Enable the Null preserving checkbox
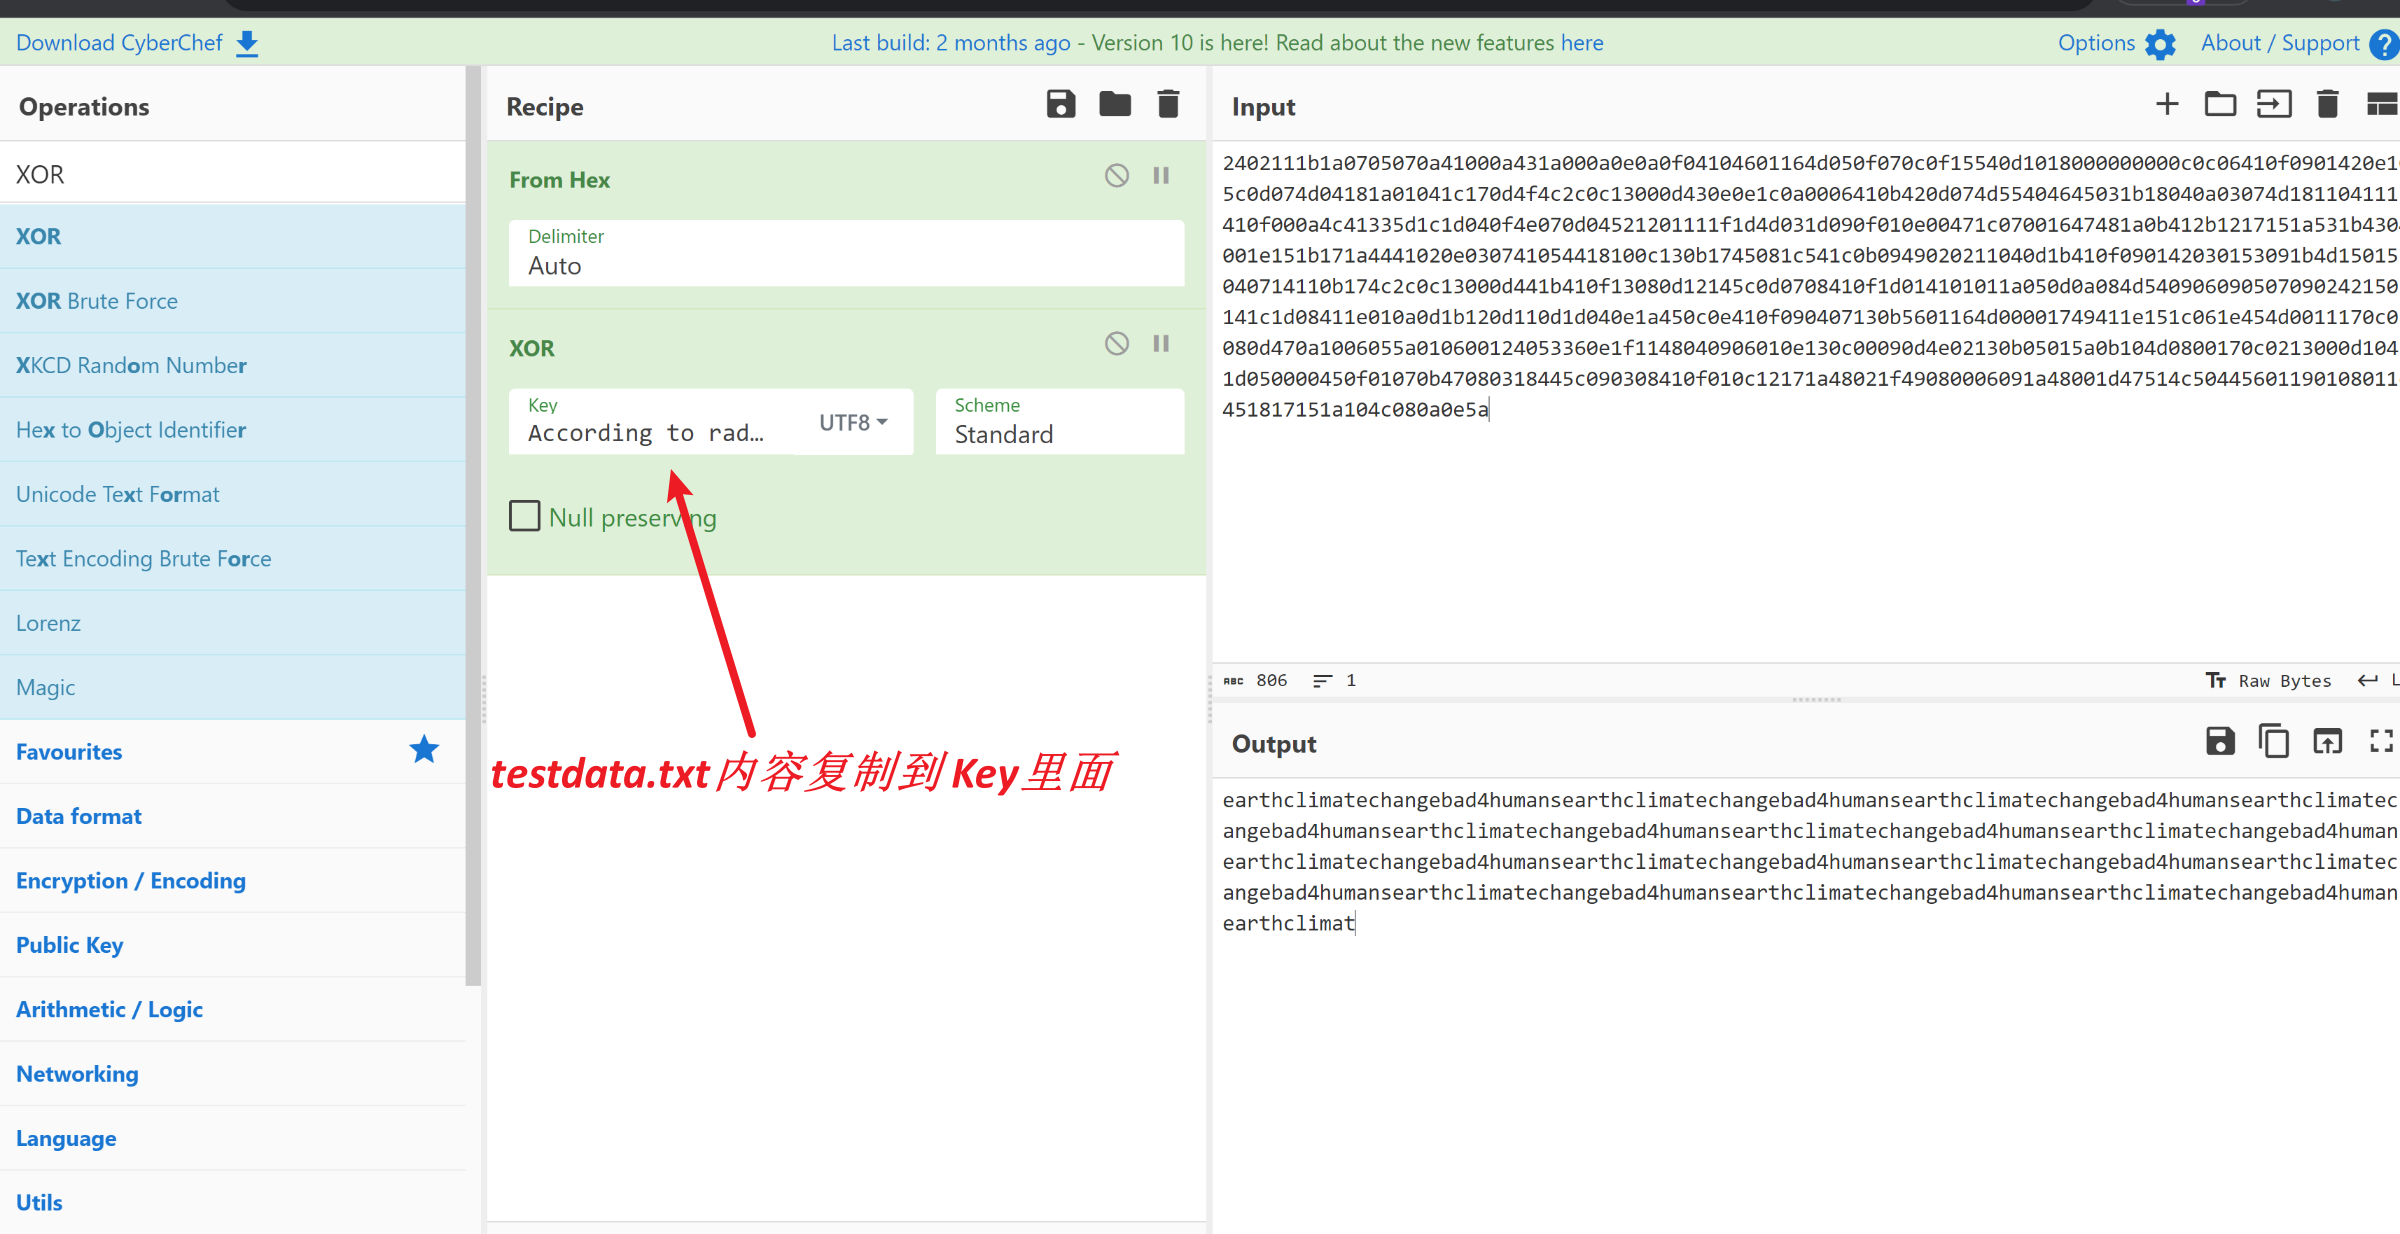The width and height of the screenshot is (2400, 1234). click(525, 516)
